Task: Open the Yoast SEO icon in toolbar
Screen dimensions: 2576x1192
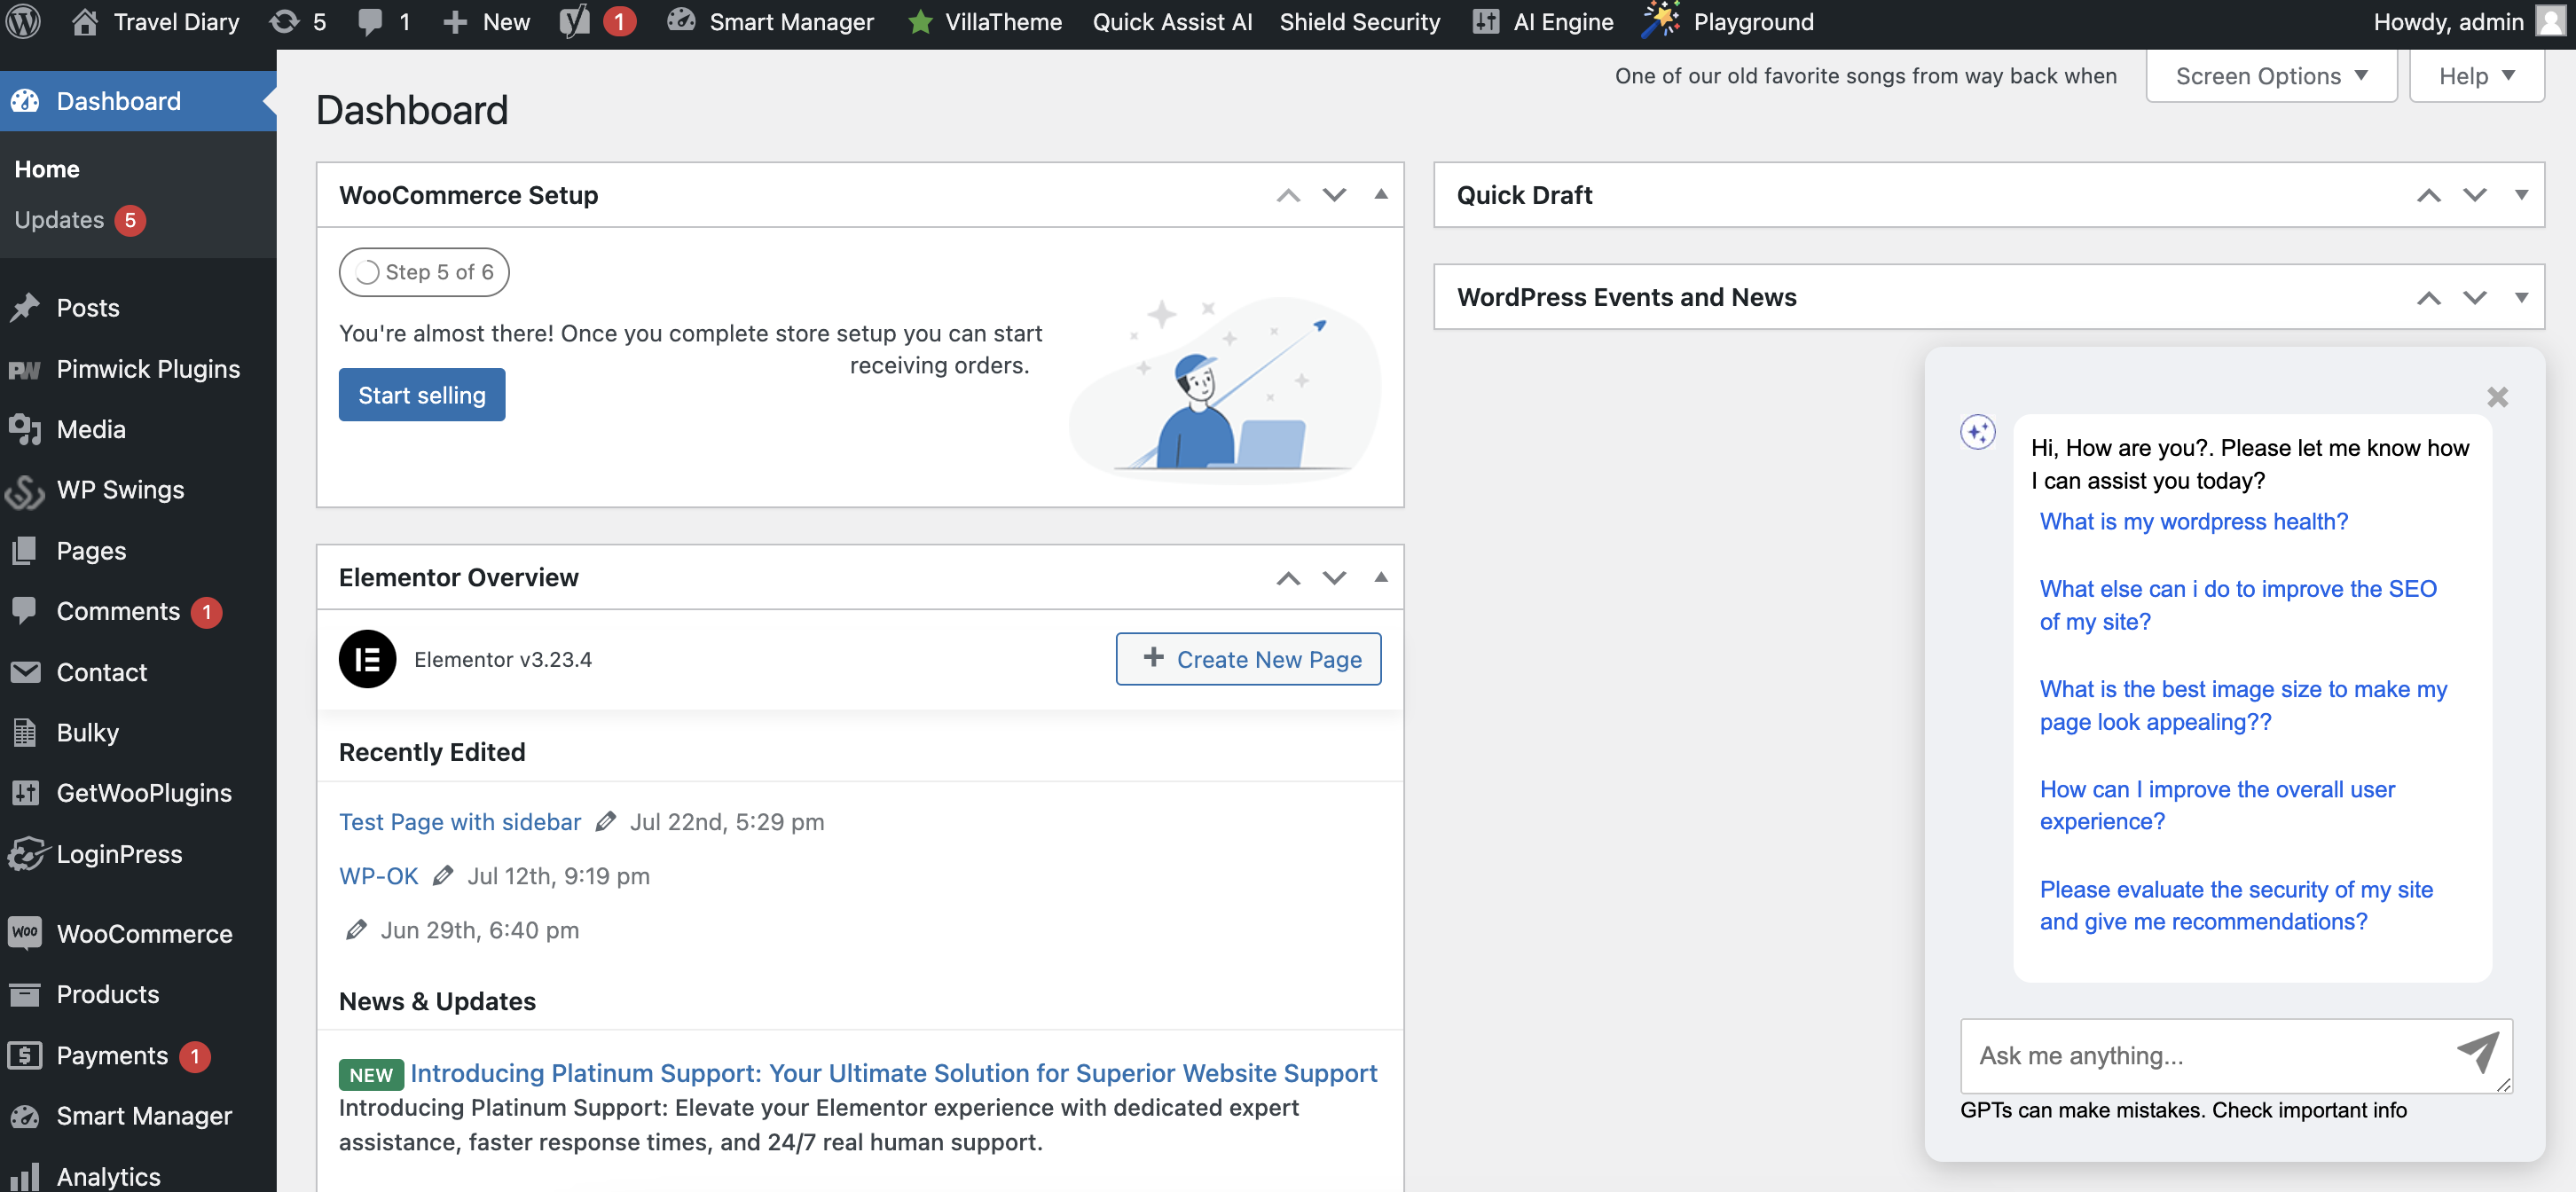Action: tap(575, 21)
